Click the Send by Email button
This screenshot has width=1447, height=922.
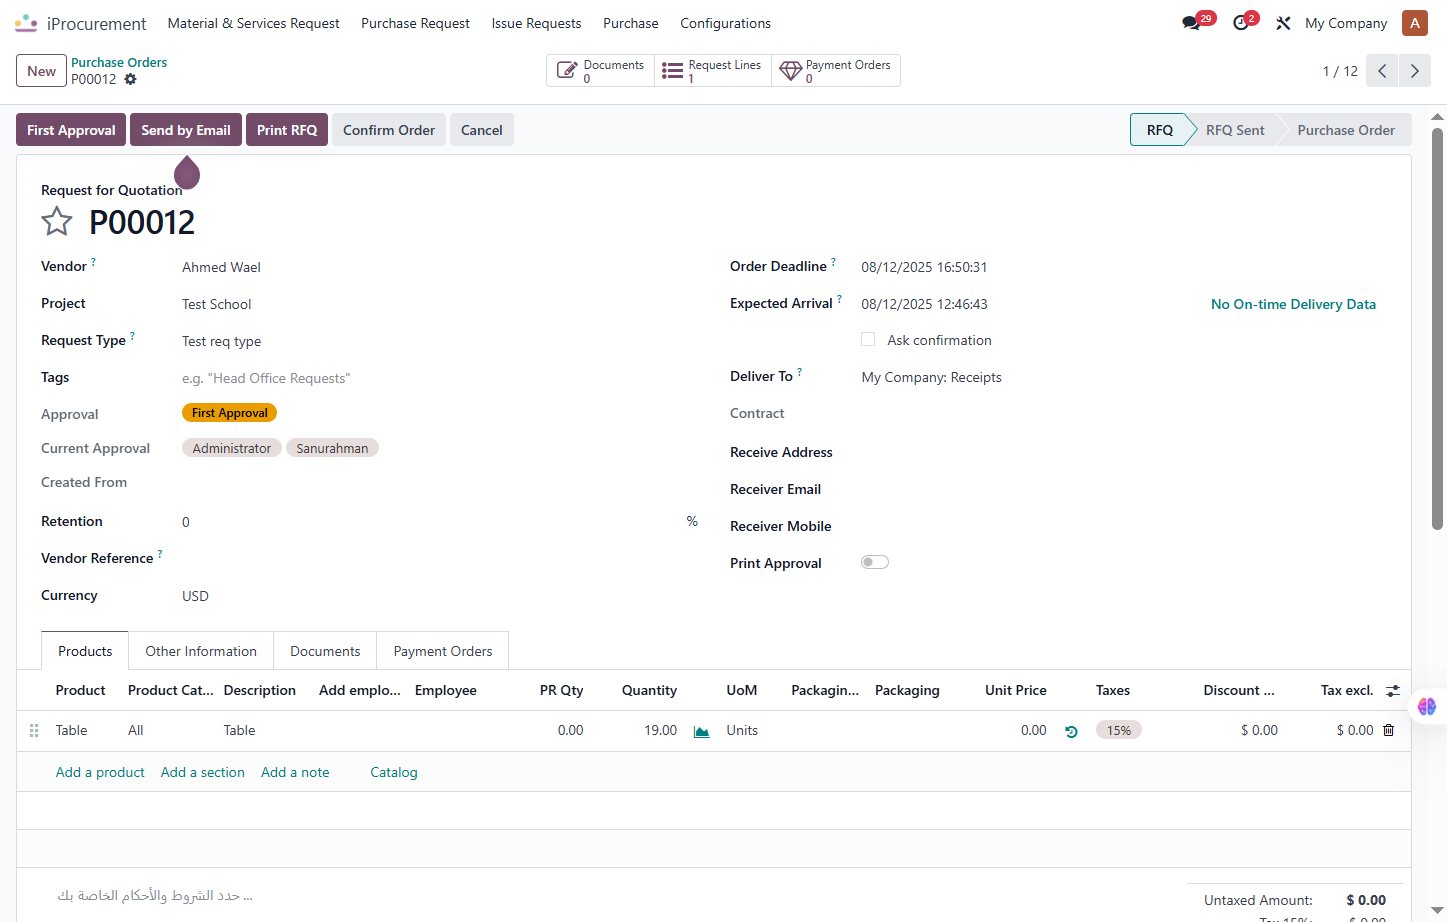(186, 130)
